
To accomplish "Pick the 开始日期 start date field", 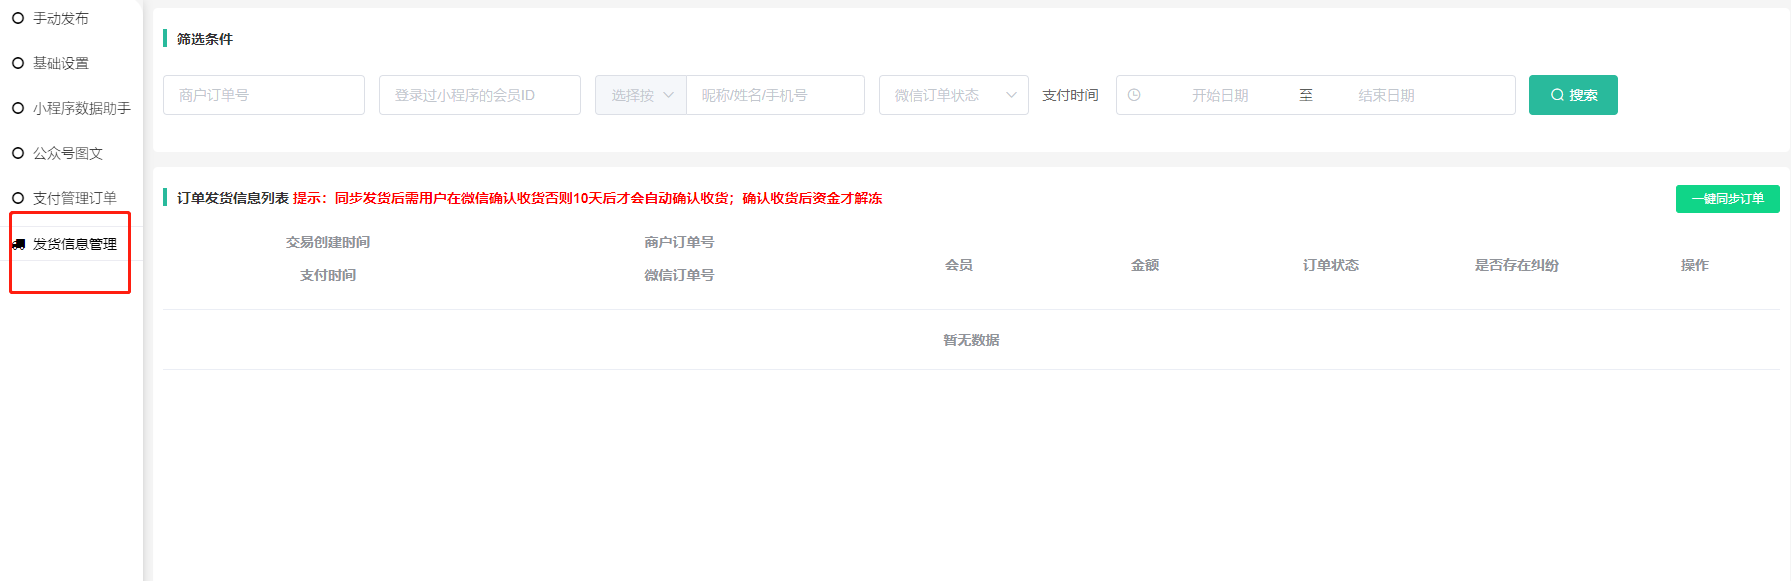I will tap(1220, 95).
